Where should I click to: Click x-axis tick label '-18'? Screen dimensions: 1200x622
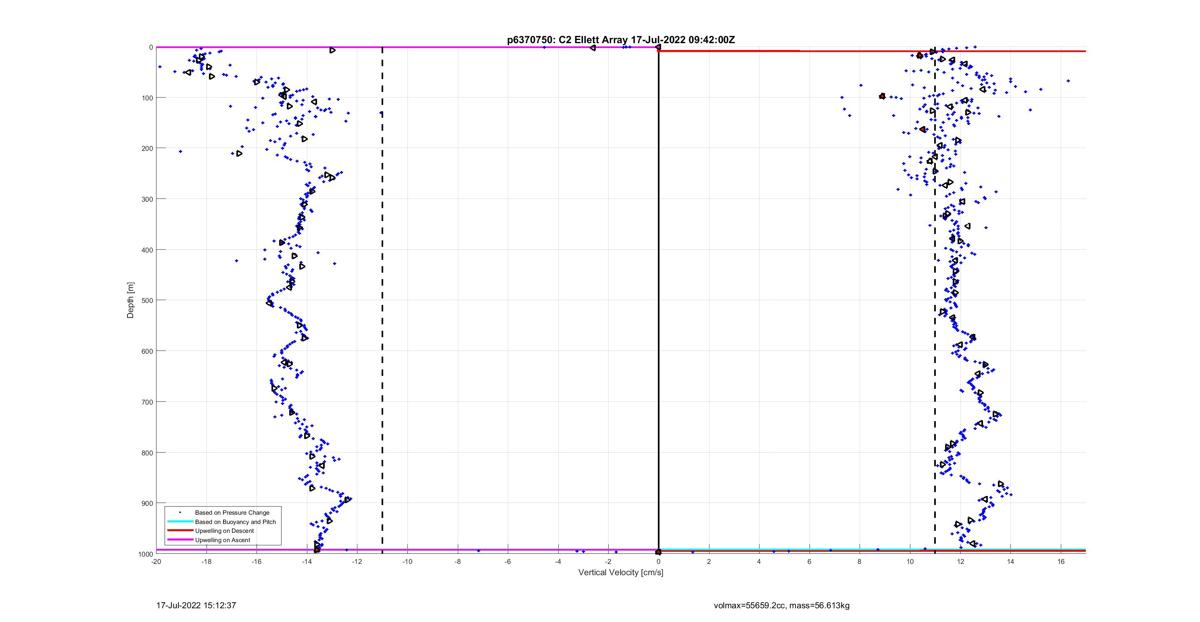click(x=206, y=560)
